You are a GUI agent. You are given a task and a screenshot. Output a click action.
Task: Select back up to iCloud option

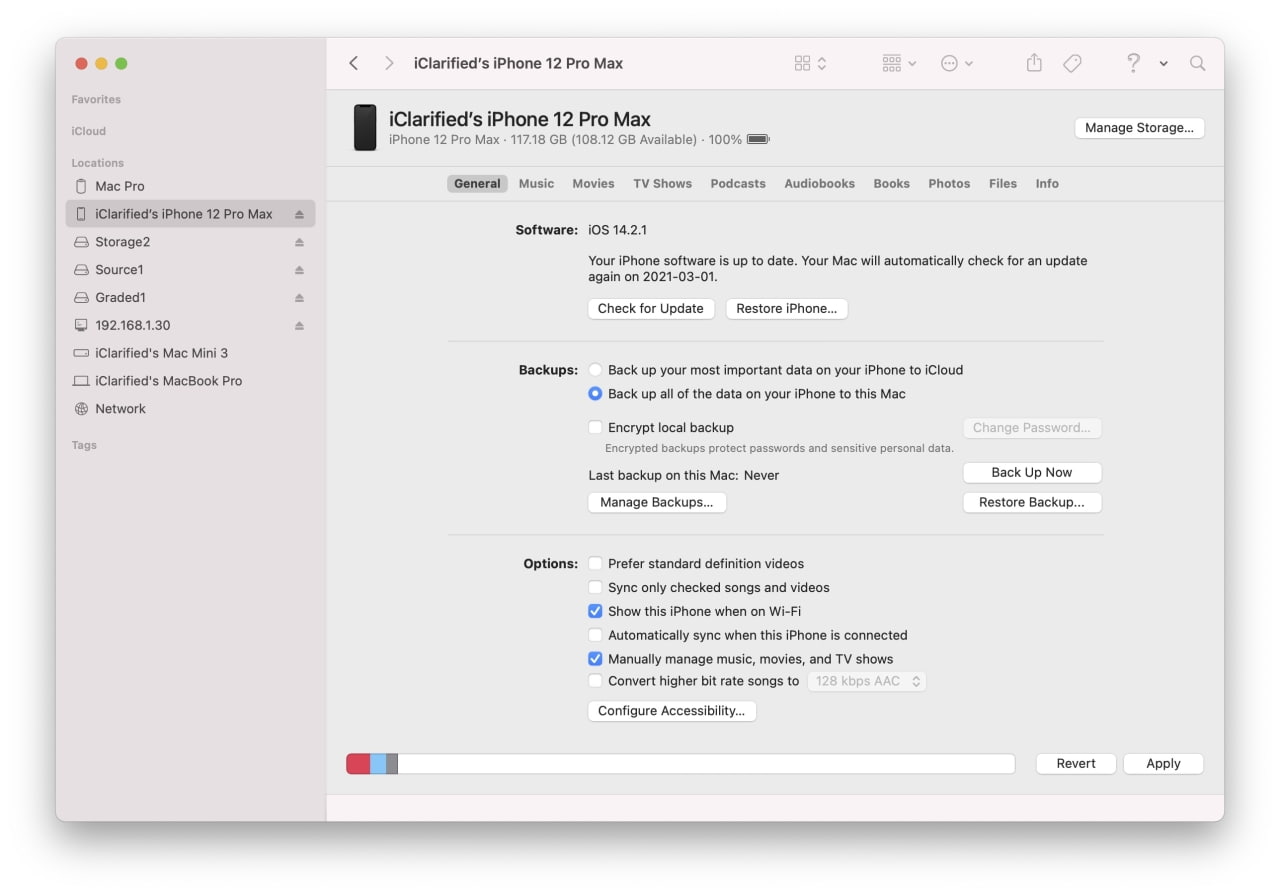pyautogui.click(x=595, y=370)
